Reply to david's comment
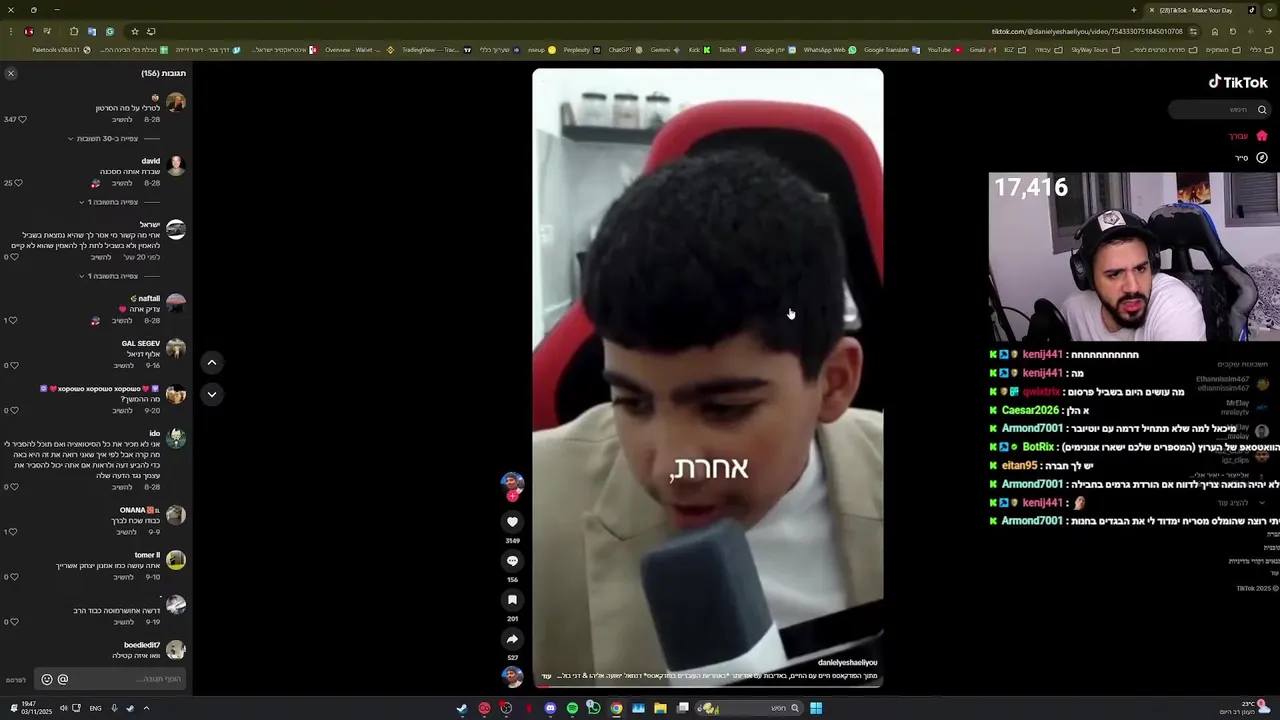This screenshot has height=720, width=1280. coord(122,183)
